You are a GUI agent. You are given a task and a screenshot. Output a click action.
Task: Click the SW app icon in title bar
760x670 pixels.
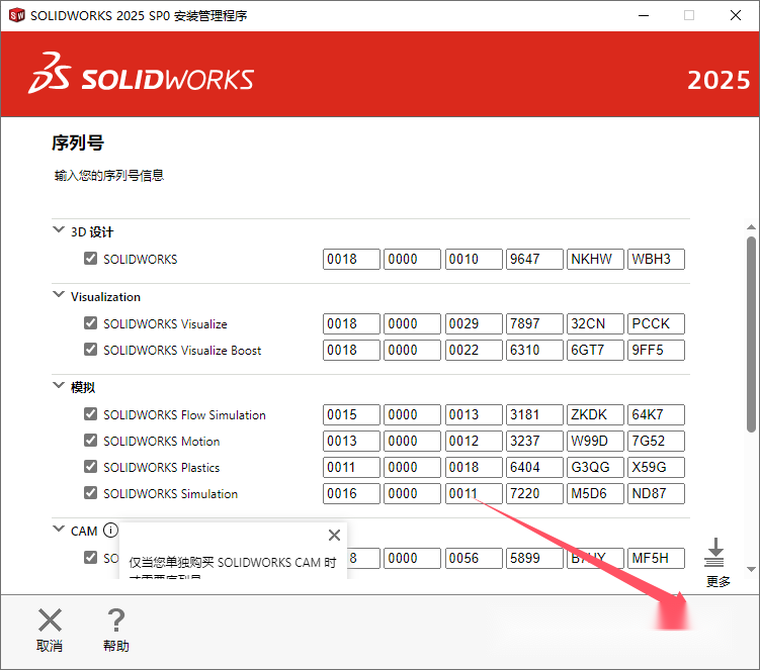pyautogui.click(x=15, y=15)
